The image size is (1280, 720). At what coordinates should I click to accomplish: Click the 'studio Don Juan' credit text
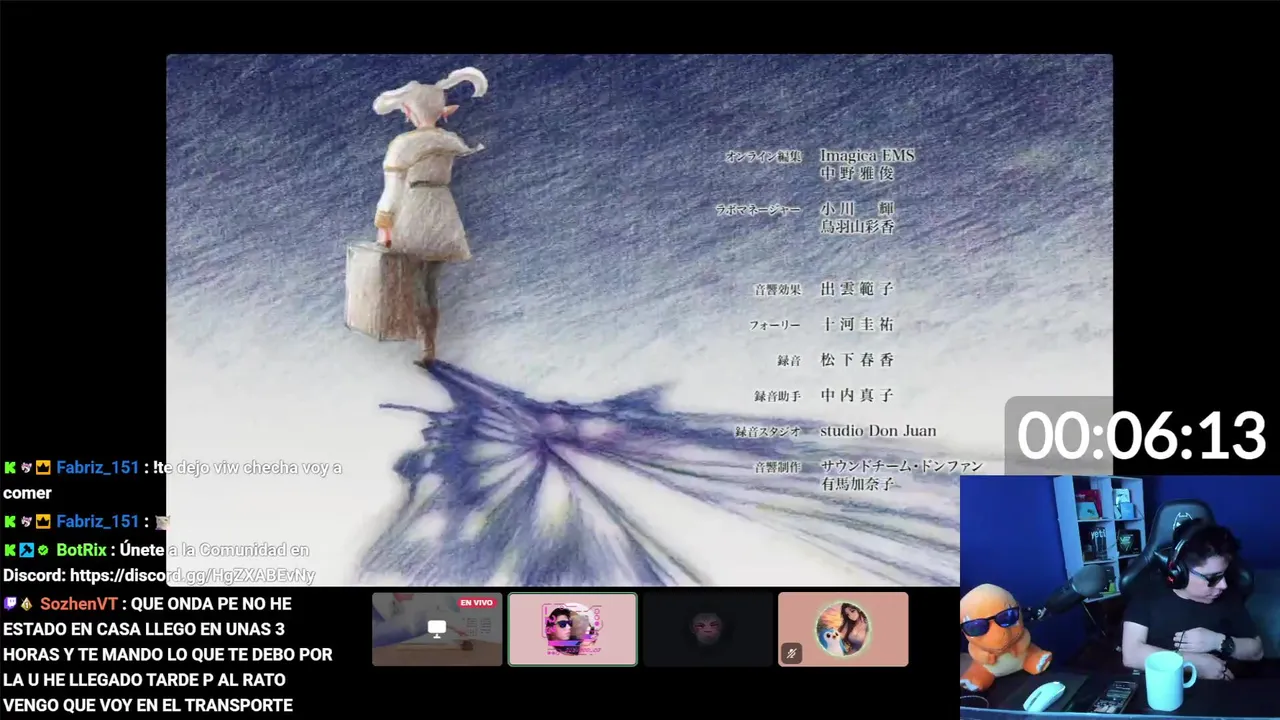pos(878,431)
